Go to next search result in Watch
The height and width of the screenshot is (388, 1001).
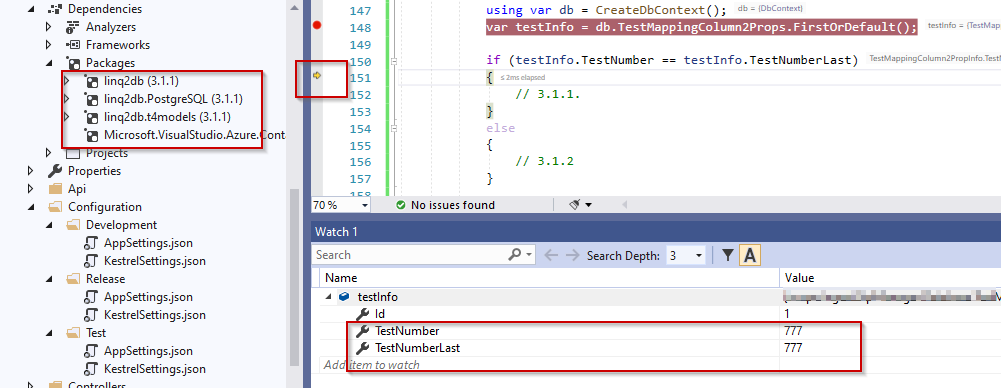573,255
